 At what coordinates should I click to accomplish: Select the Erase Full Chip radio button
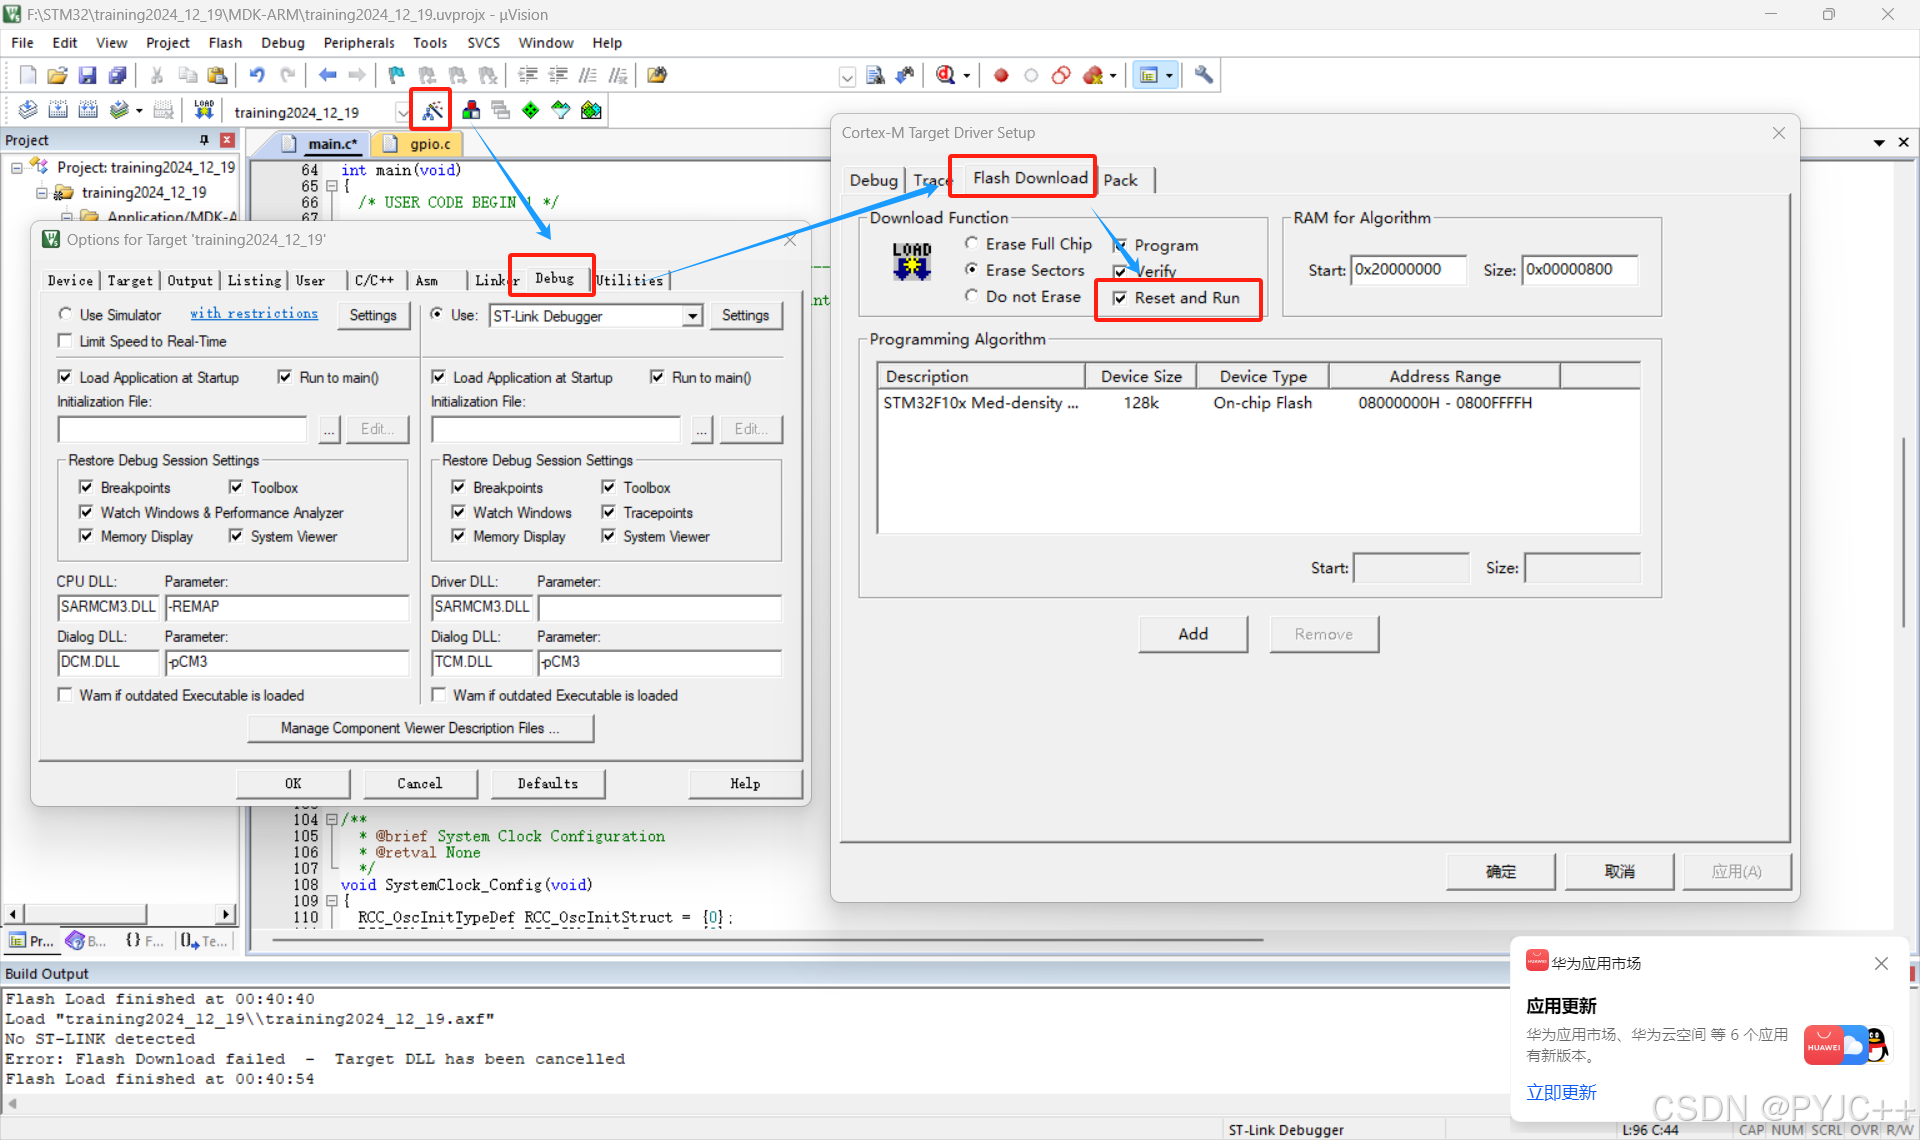[x=971, y=243]
